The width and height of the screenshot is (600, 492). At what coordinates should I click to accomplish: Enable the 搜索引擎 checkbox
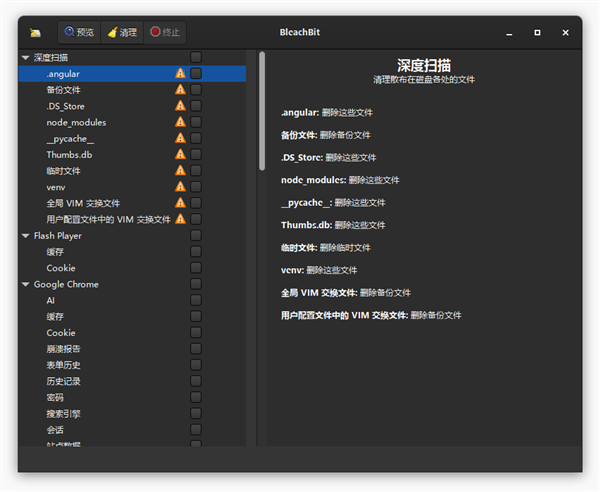[196, 414]
